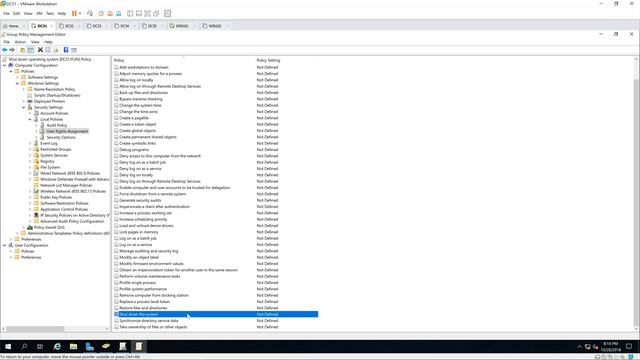Open the snapshot manager teal icon

(119, 13)
